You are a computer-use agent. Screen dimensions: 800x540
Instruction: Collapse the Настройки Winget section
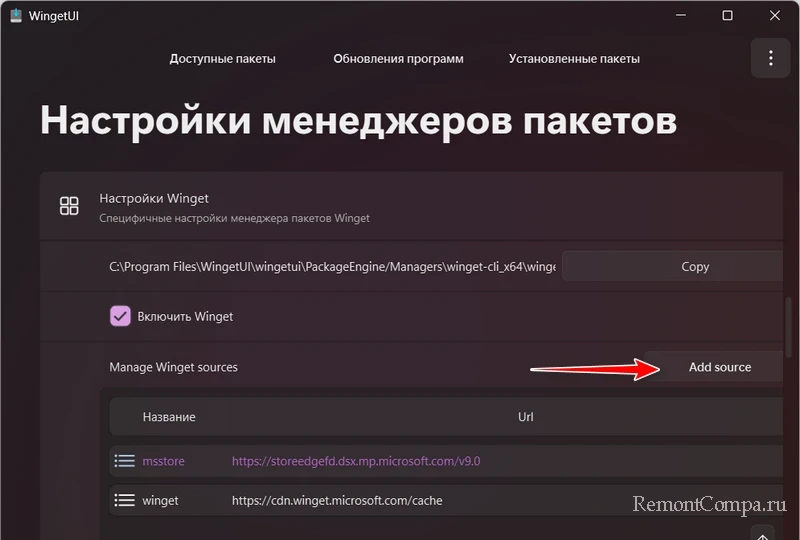click(400, 206)
